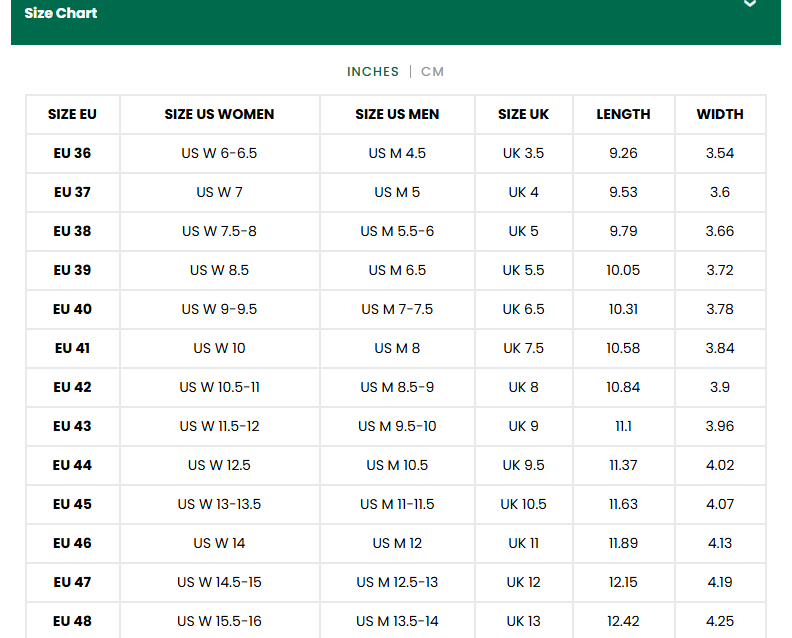792x638 pixels.
Task: Click the US M 6.5 cell
Action: coord(397,270)
